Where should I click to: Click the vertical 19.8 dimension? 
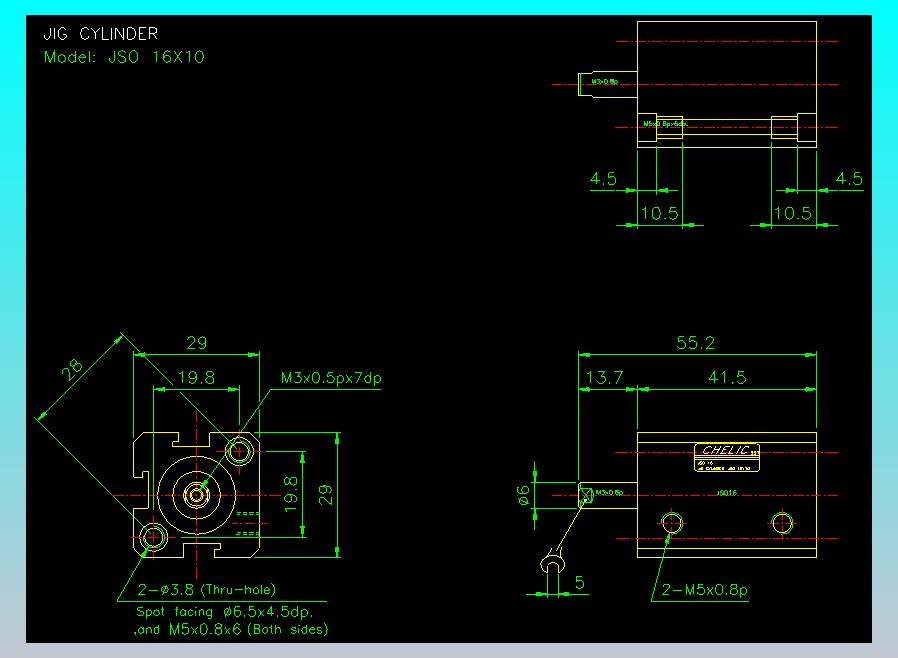click(x=291, y=494)
